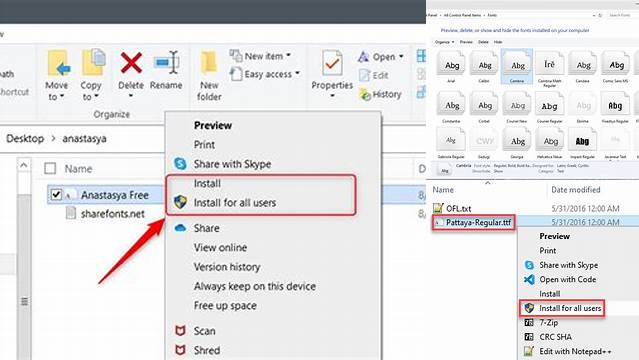Choose Install for all users beside Anastasya file

pyautogui.click(x=235, y=202)
